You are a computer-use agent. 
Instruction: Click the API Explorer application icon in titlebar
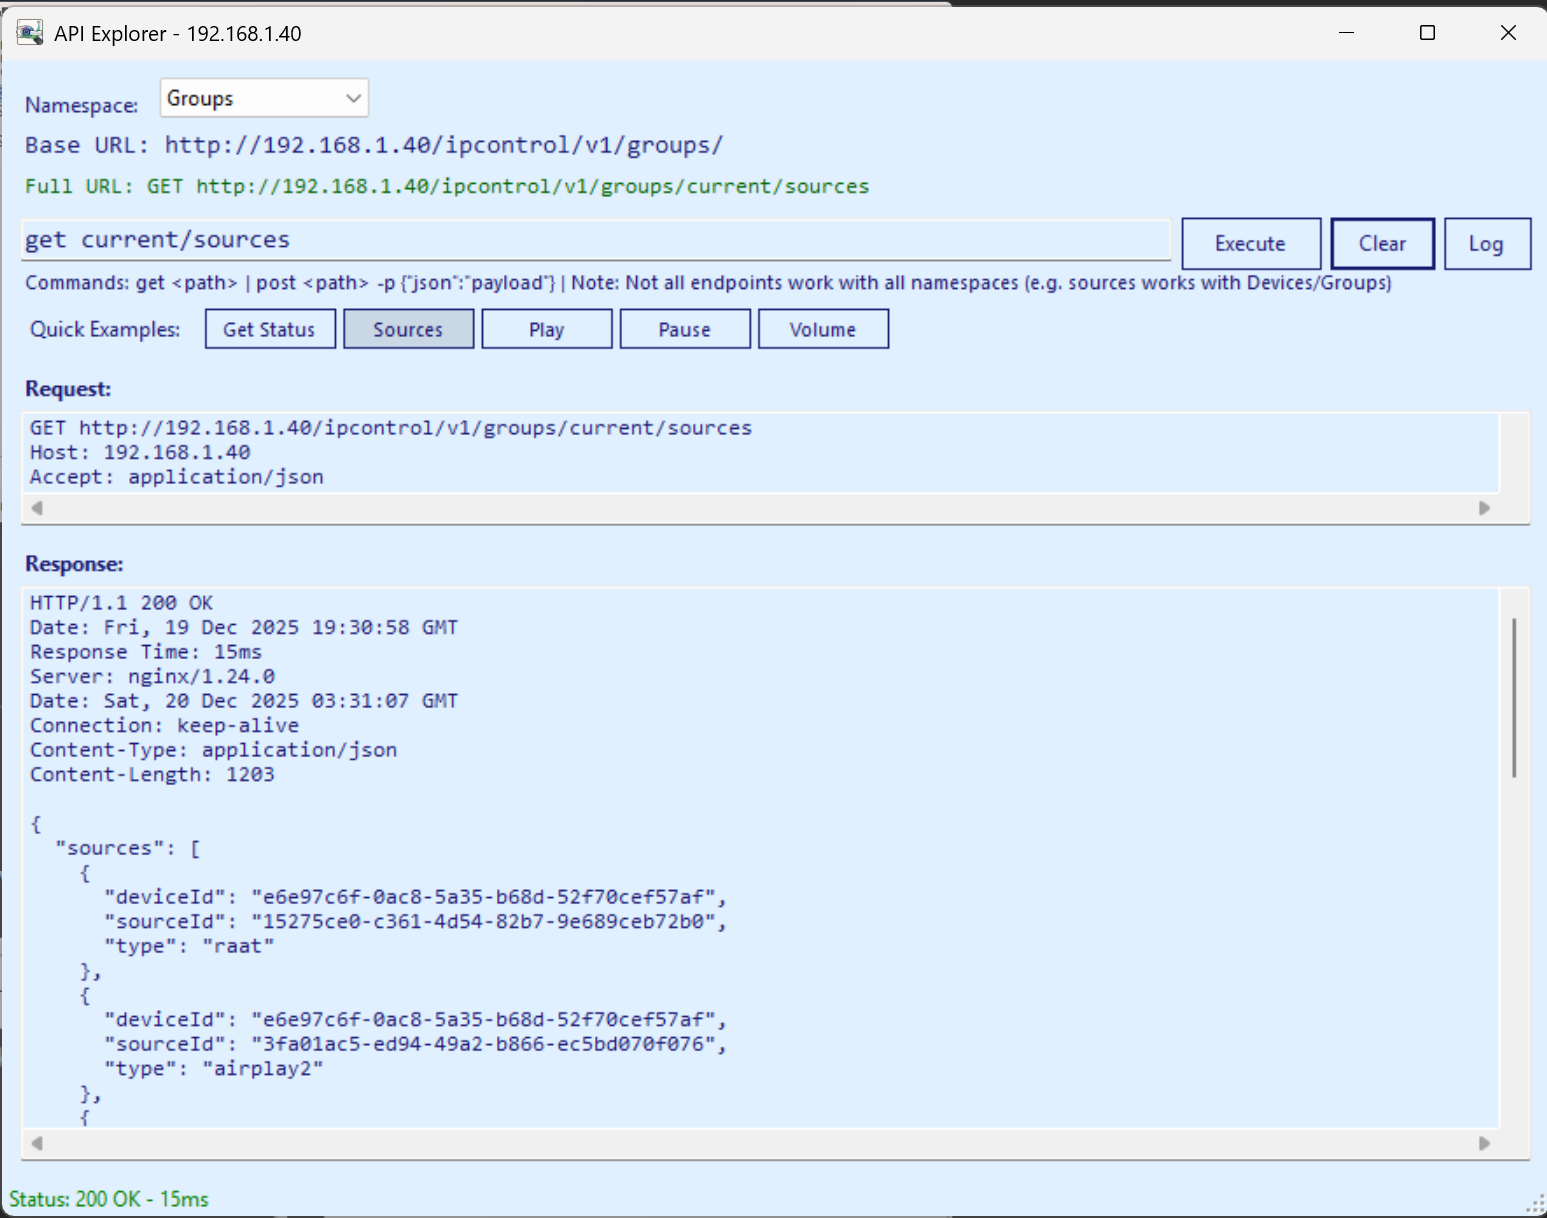[x=29, y=31]
